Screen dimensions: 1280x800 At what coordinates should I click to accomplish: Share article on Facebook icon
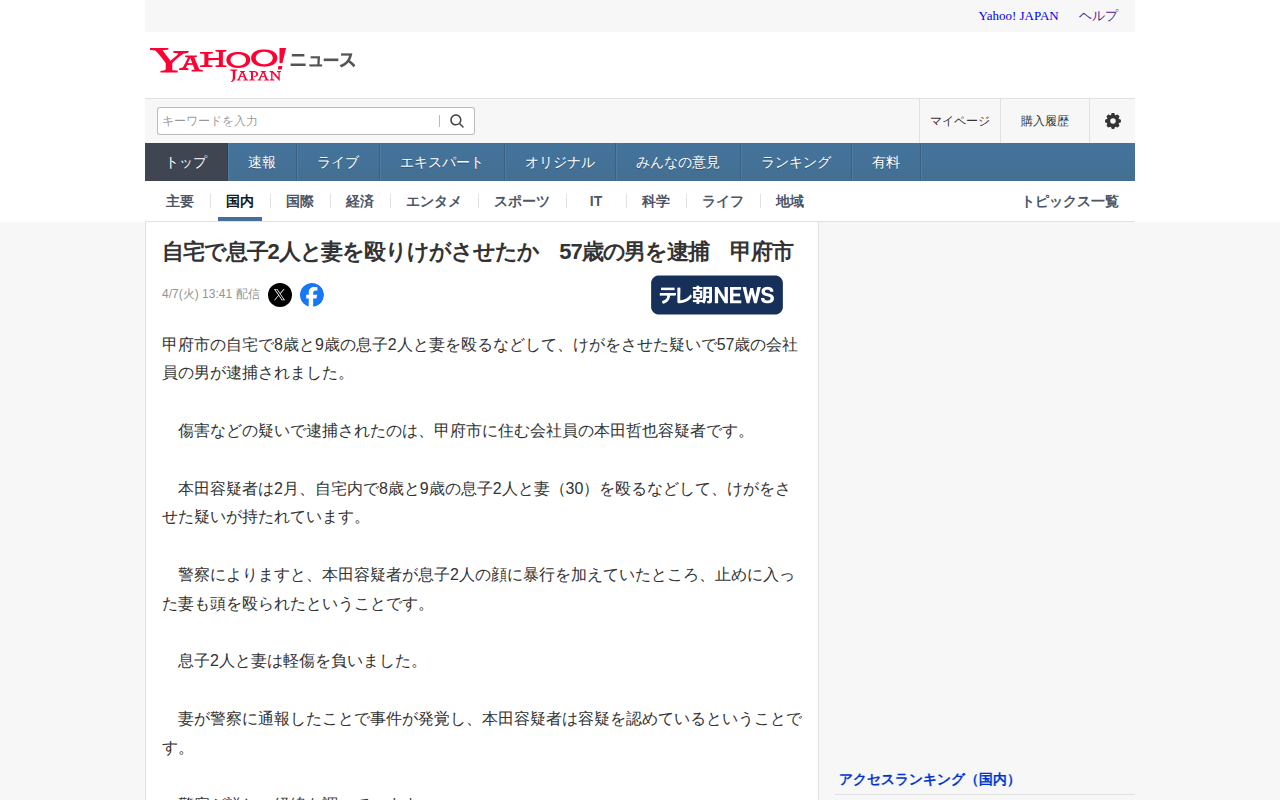click(312, 295)
